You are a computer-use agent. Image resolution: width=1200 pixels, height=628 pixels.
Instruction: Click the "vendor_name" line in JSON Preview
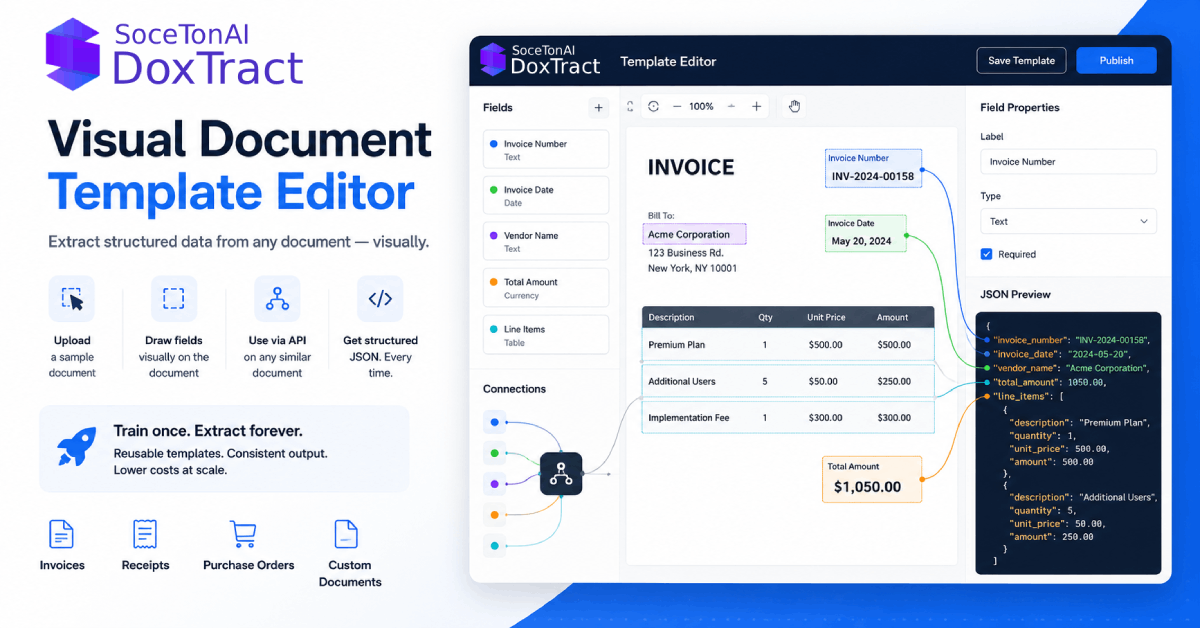(x=1069, y=368)
